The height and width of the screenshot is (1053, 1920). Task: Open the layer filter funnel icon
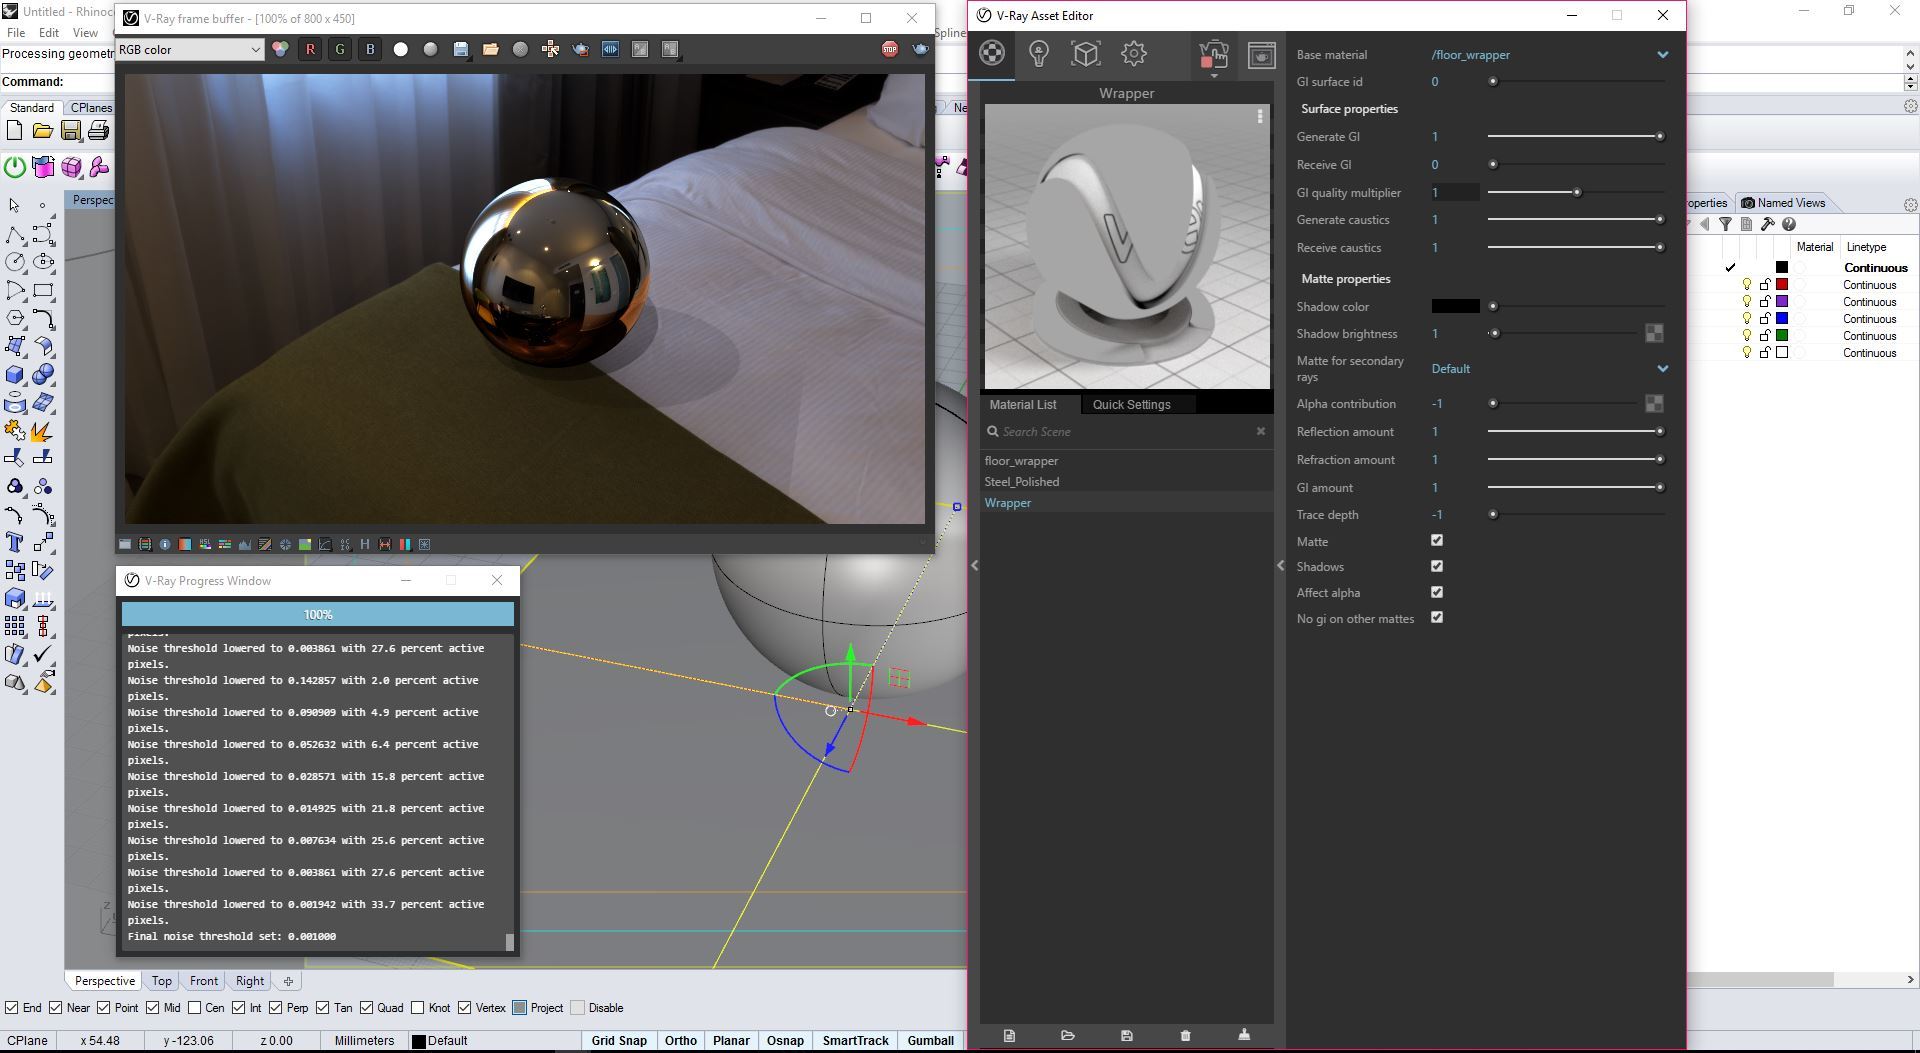1725,224
